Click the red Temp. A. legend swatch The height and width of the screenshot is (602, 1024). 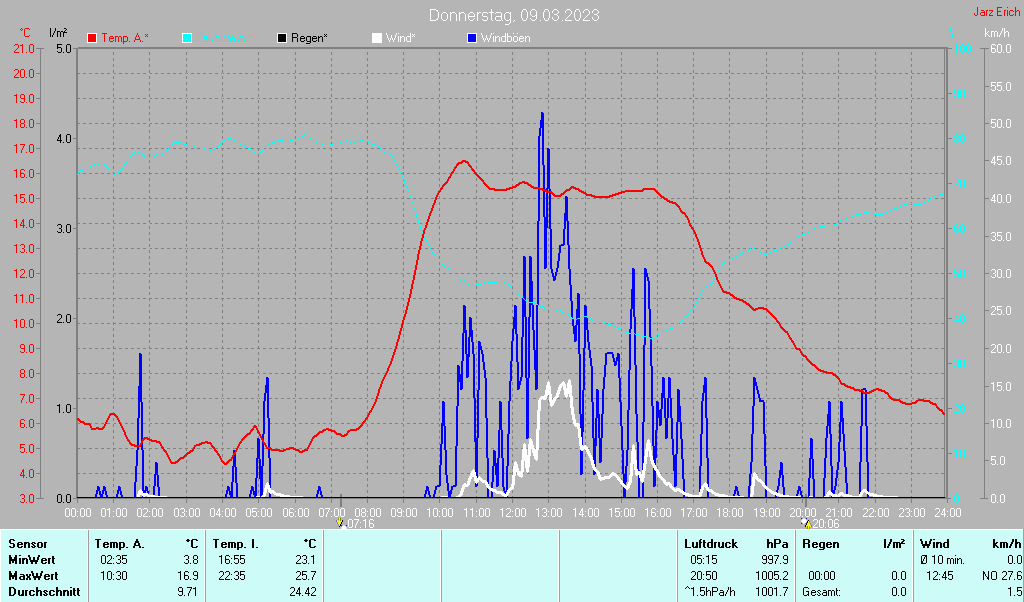click(92, 39)
